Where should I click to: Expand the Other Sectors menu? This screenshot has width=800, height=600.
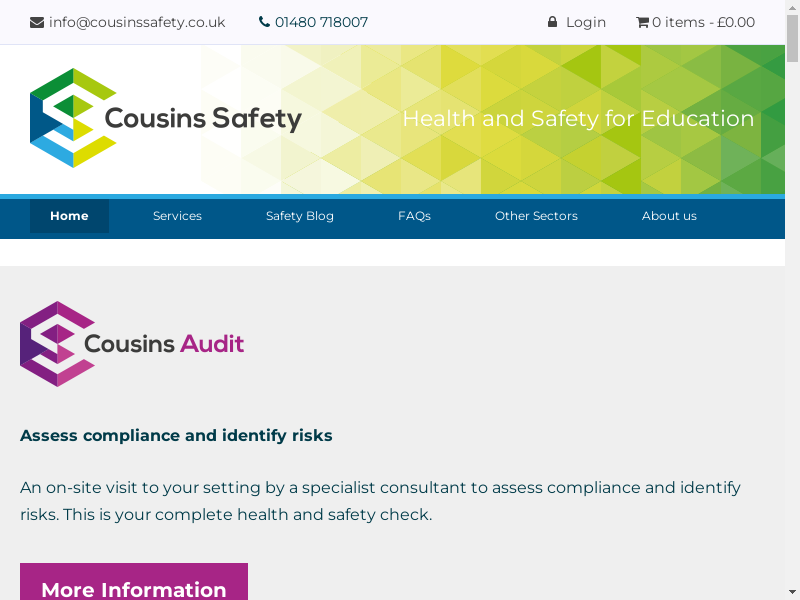pos(536,216)
